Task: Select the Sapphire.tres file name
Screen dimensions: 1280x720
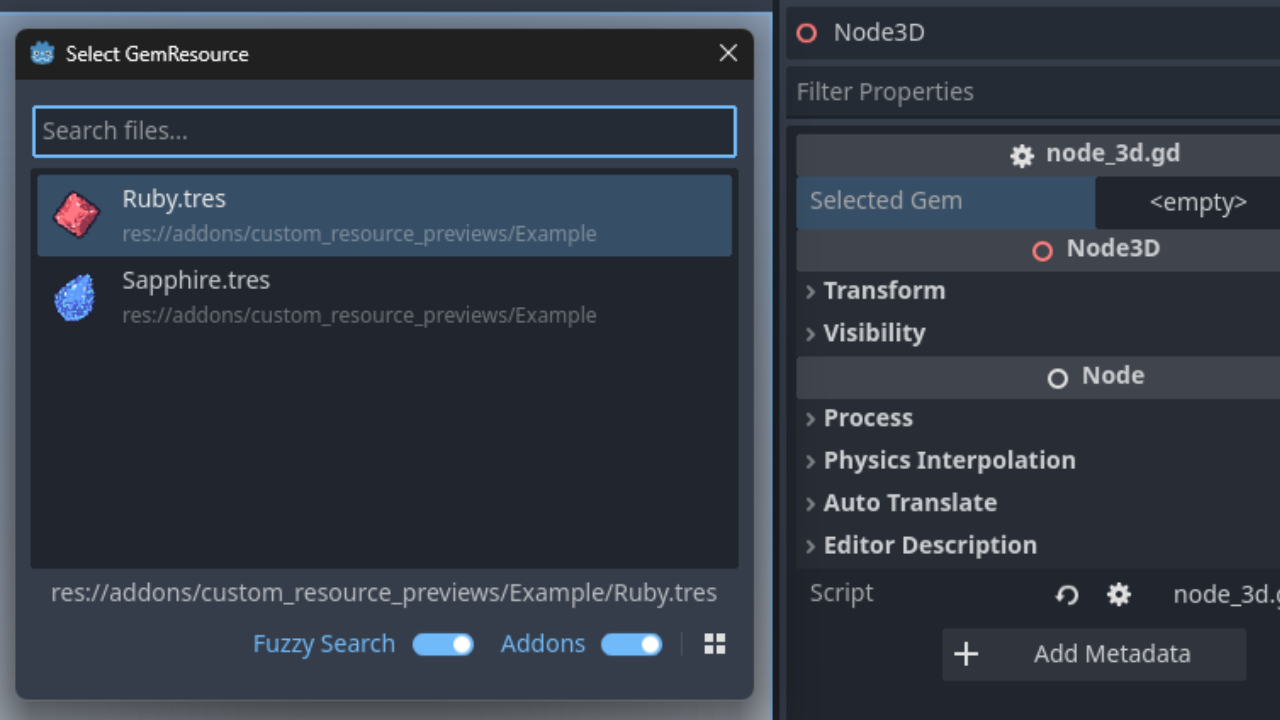Action: 196,281
